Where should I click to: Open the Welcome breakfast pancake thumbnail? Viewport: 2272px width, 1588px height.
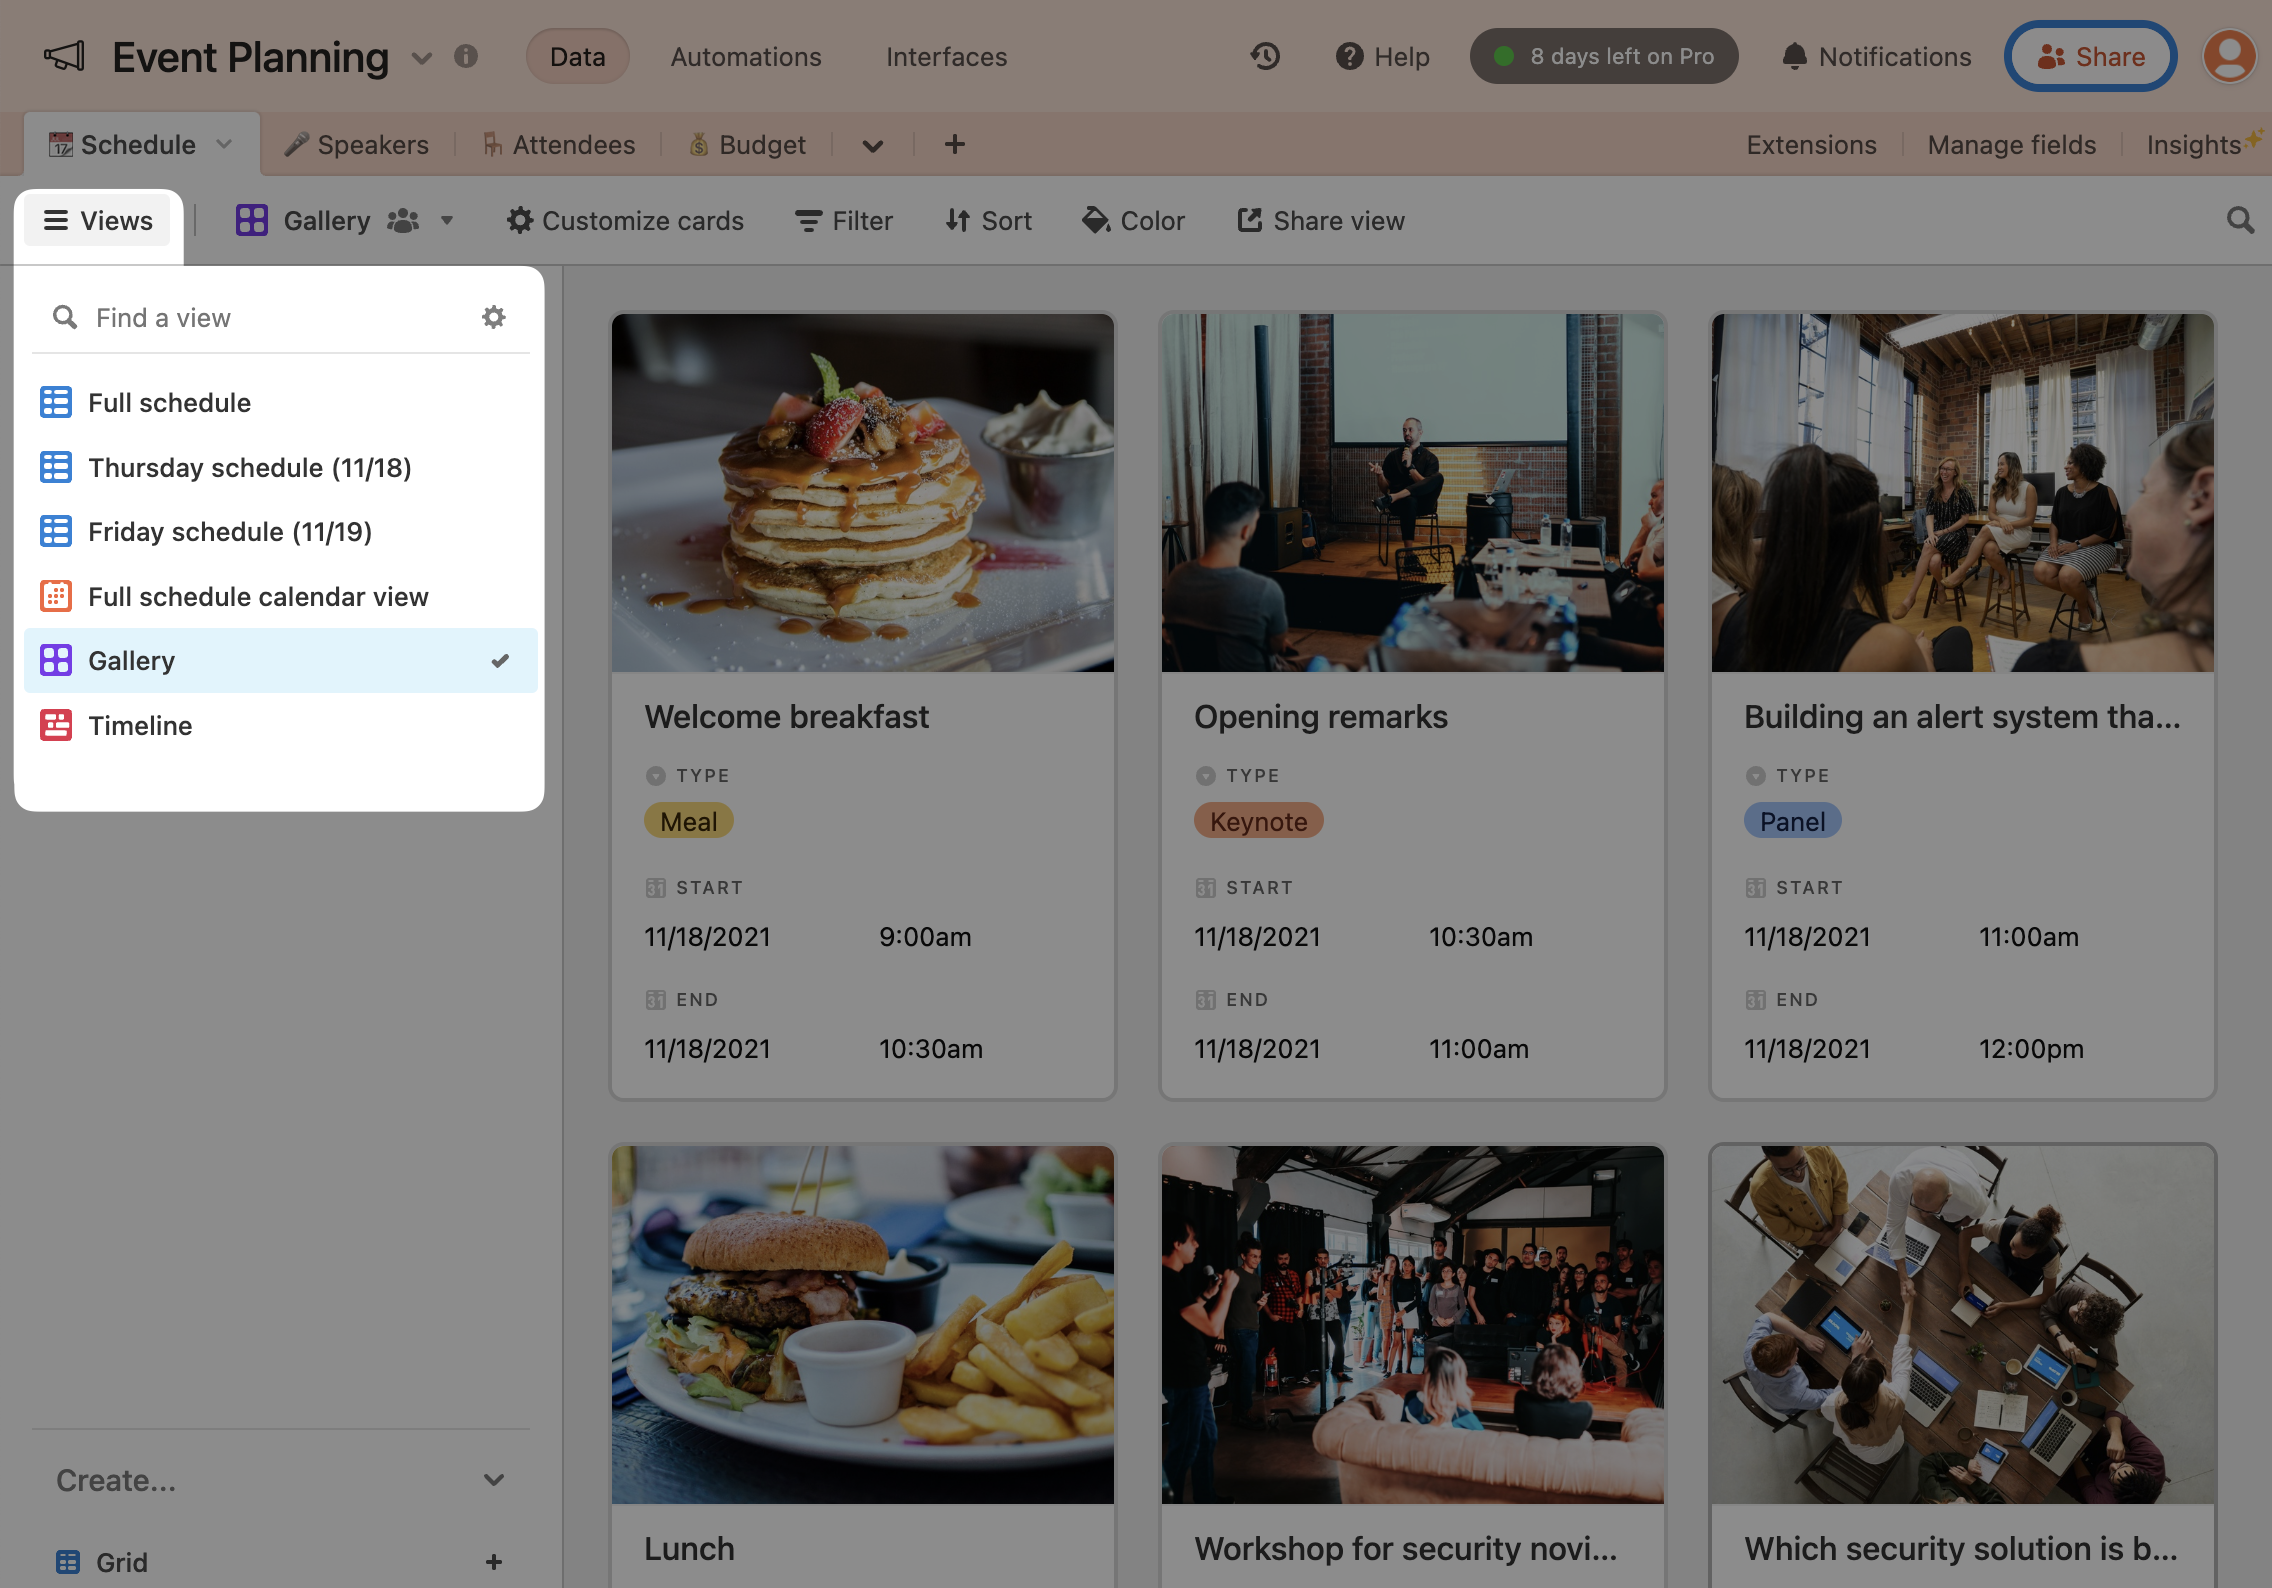point(863,492)
